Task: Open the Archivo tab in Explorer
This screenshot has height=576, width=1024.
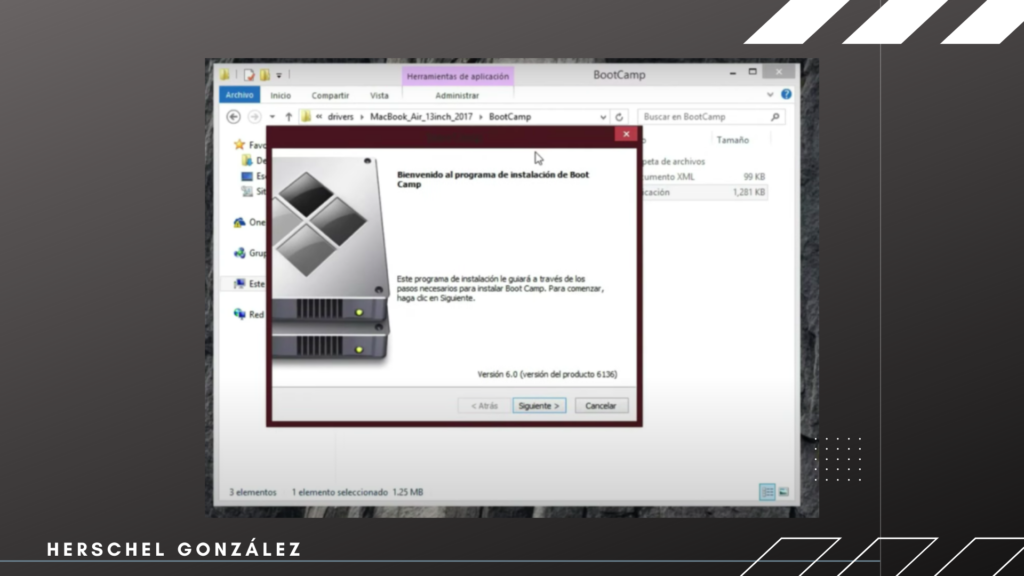Action: (x=239, y=95)
